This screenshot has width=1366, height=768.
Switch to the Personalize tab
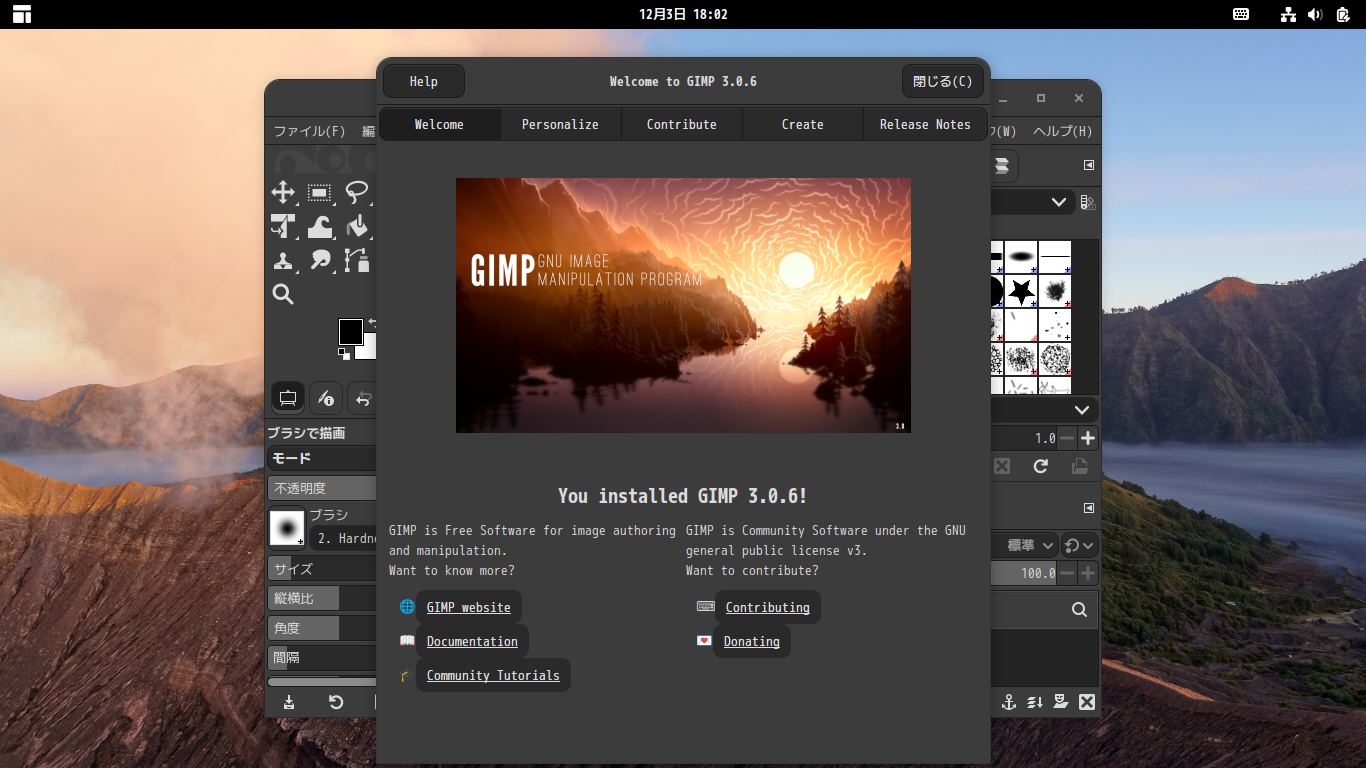[560, 124]
